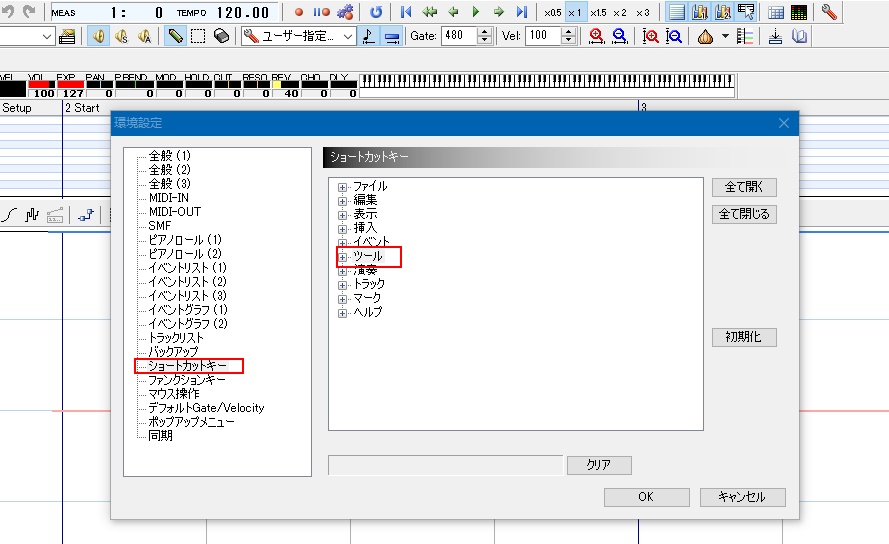Click the 初期化 button
Viewport: 889px width, 544px height.
(744, 337)
